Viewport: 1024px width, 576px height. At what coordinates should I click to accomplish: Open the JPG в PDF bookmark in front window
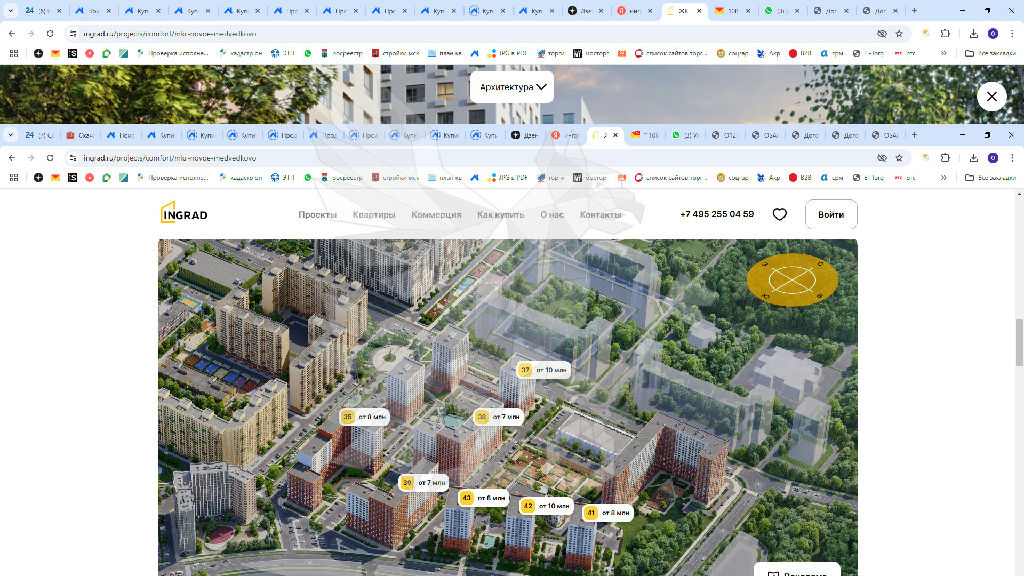click(507, 178)
